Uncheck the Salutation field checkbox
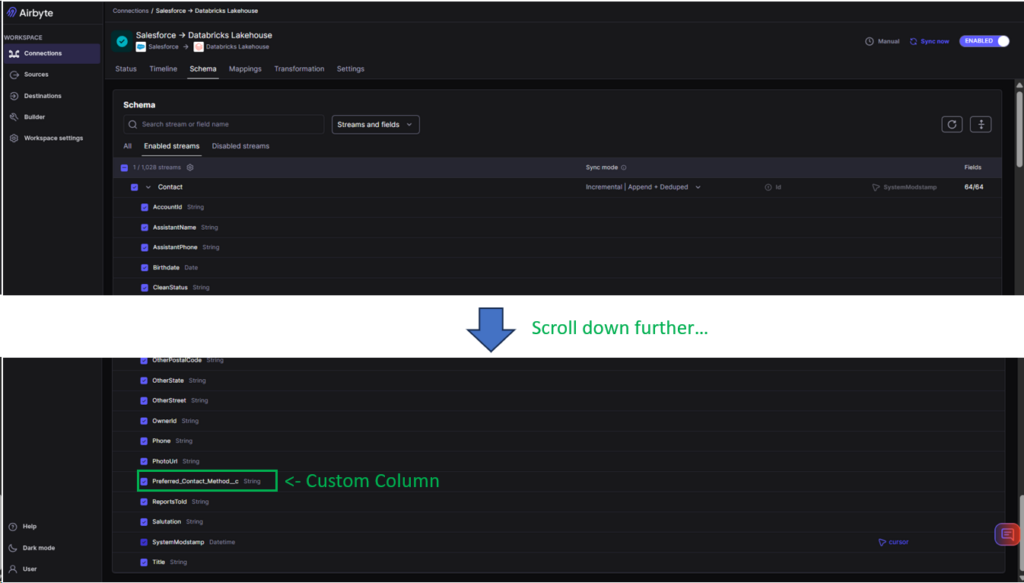This screenshot has width=1024, height=583. pyautogui.click(x=144, y=522)
